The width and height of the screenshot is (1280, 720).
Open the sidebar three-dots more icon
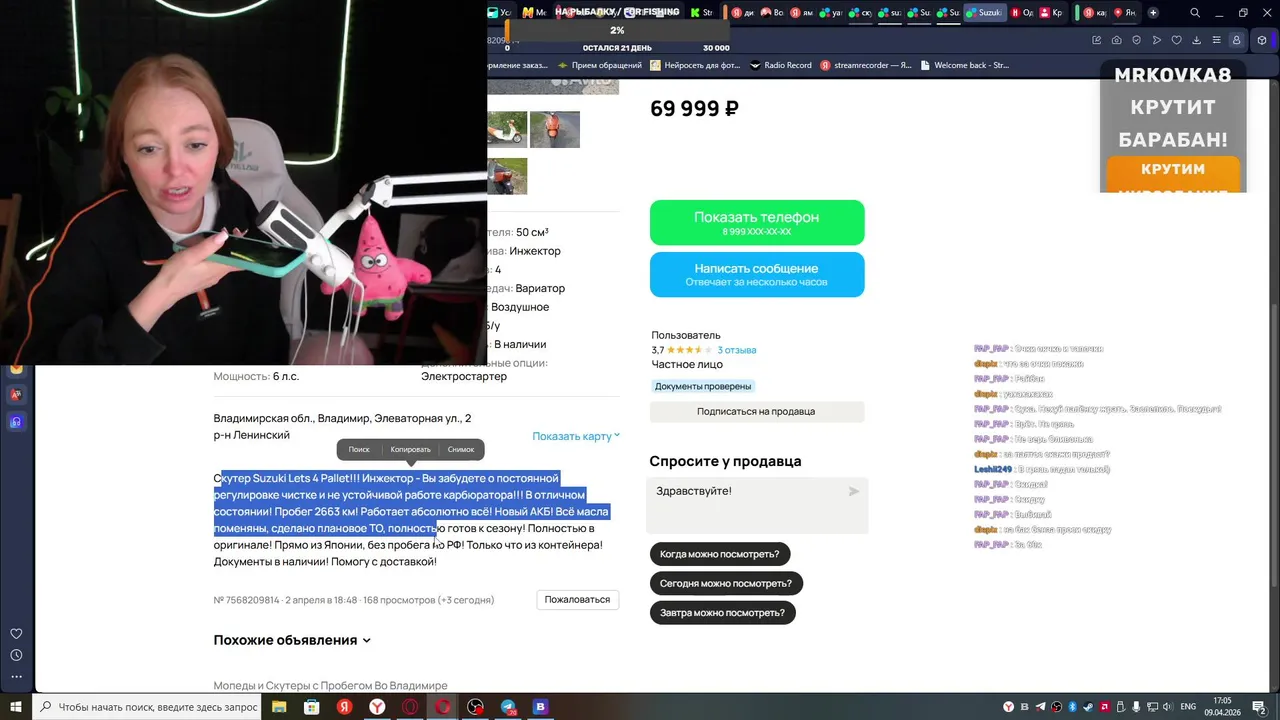(16, 677)
